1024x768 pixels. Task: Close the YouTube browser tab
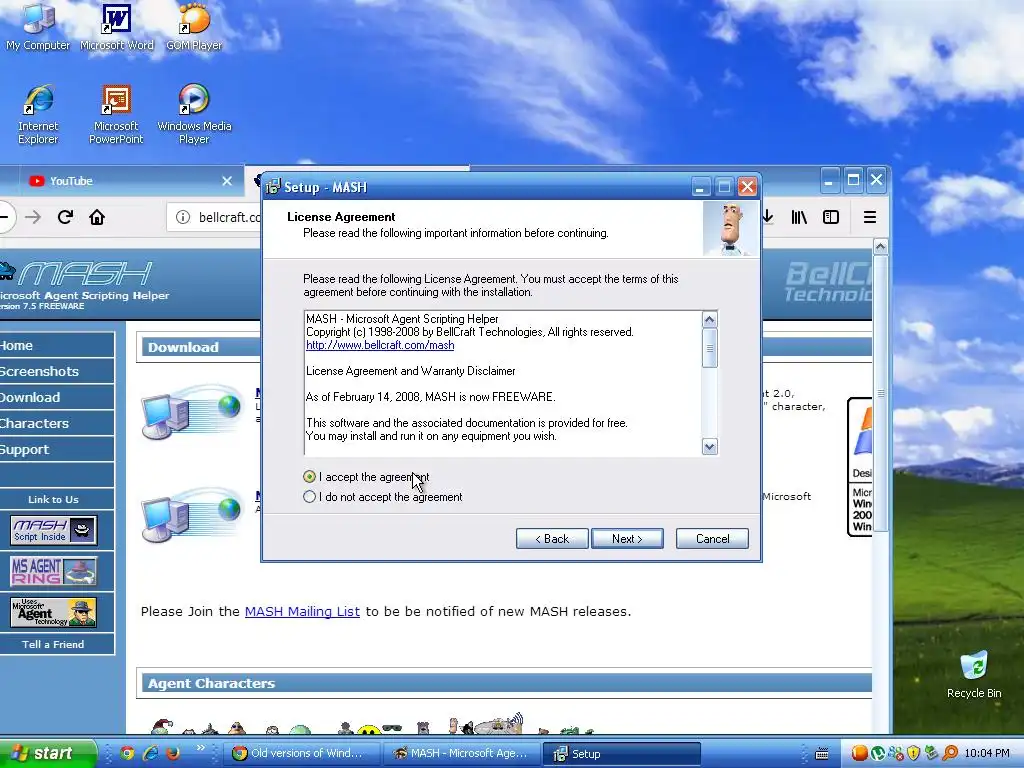227,181
